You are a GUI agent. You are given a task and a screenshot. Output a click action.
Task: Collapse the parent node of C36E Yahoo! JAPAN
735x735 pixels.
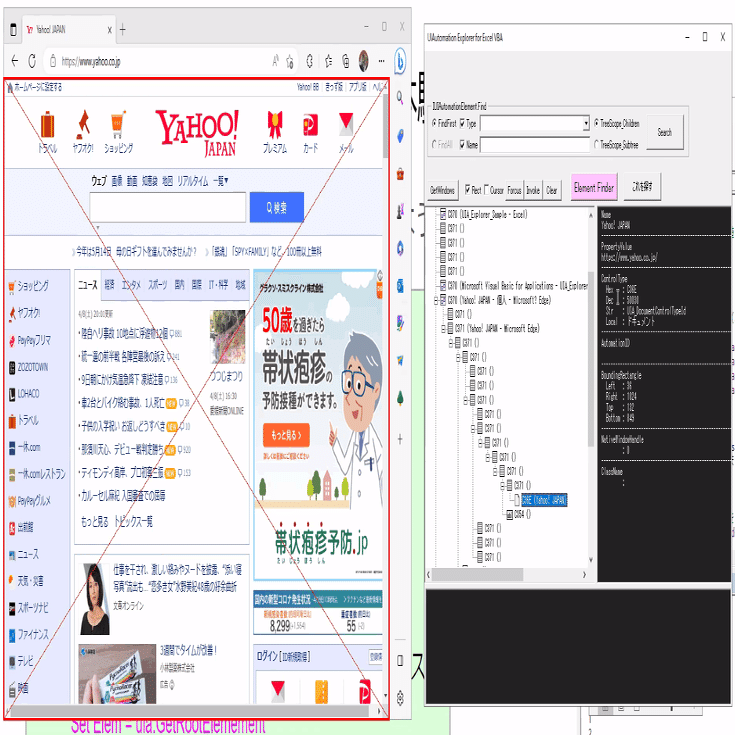pyautogui.click(x=502, y=485)
